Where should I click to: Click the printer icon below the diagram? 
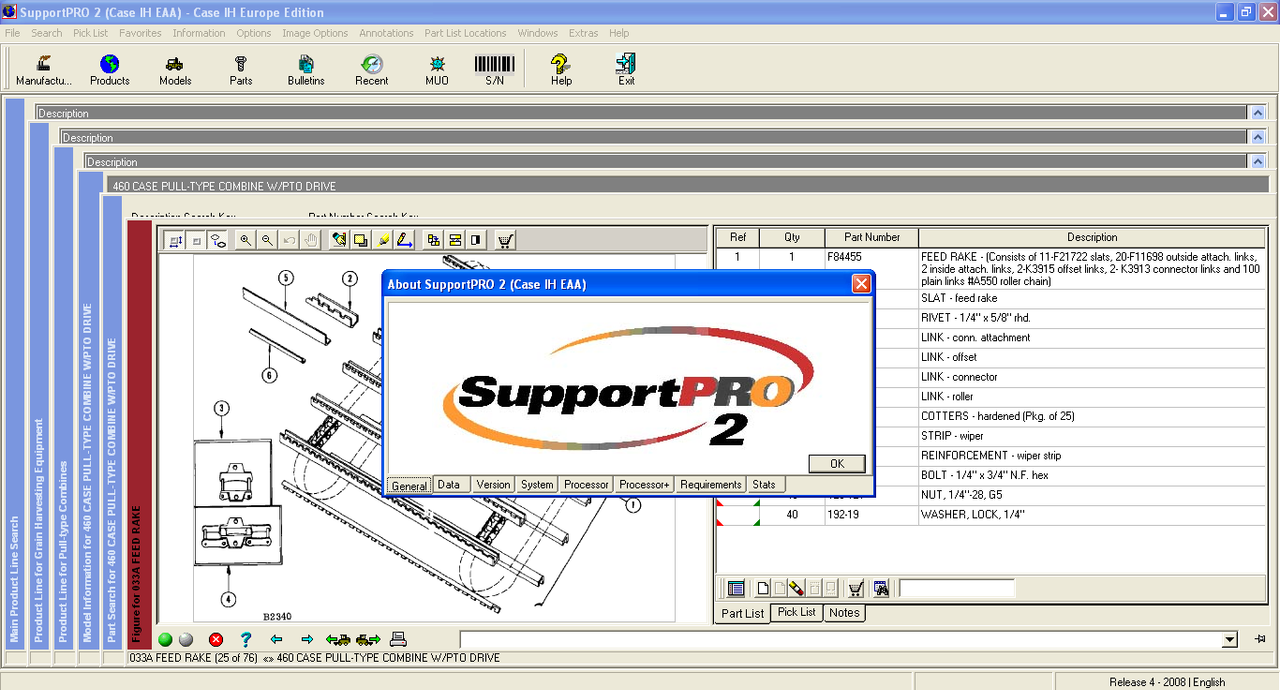point(398,639)
